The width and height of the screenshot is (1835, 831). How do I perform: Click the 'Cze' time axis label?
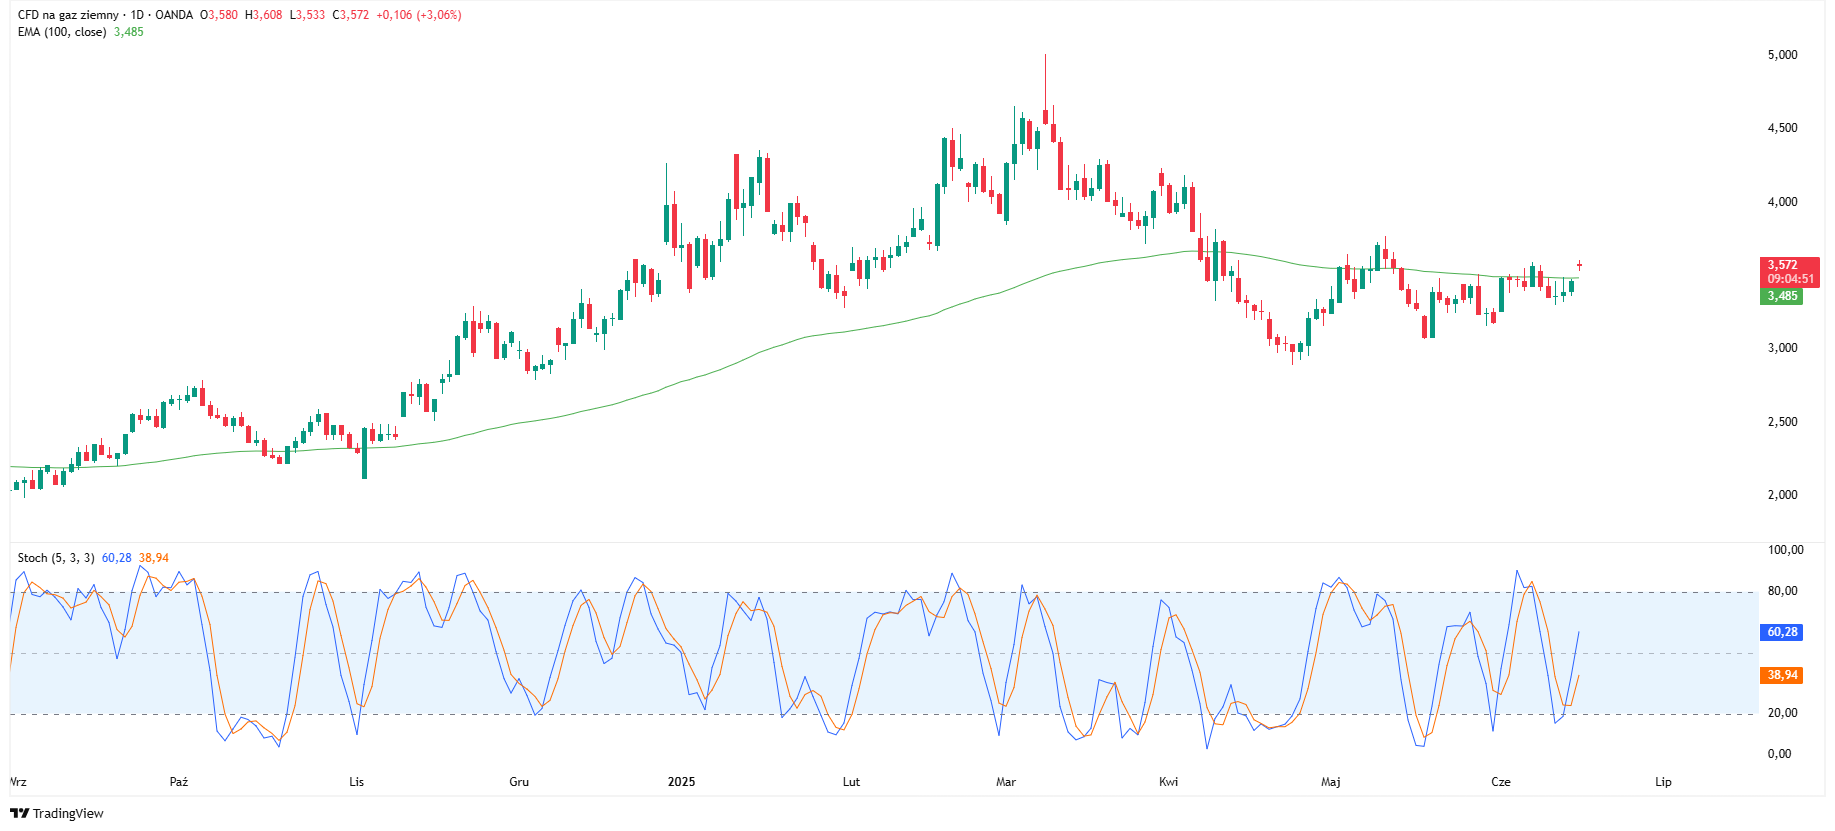(1501, 782)
